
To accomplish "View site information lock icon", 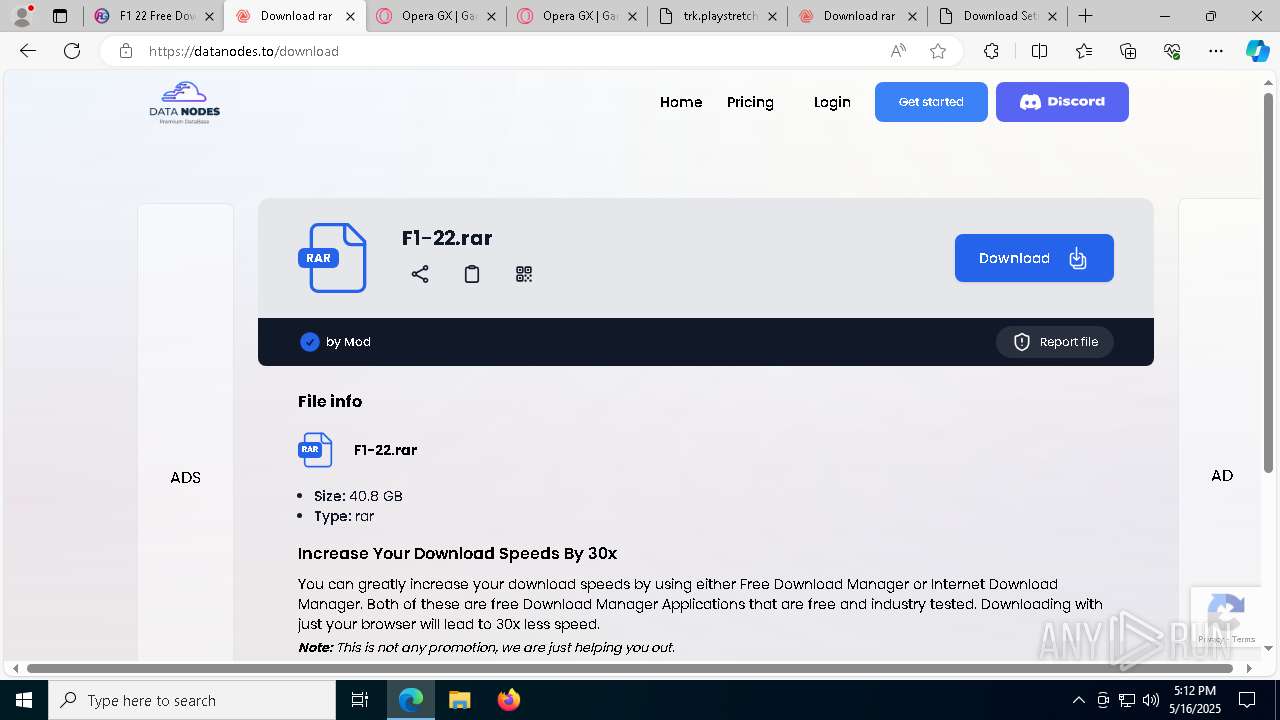I will (125, 51).
